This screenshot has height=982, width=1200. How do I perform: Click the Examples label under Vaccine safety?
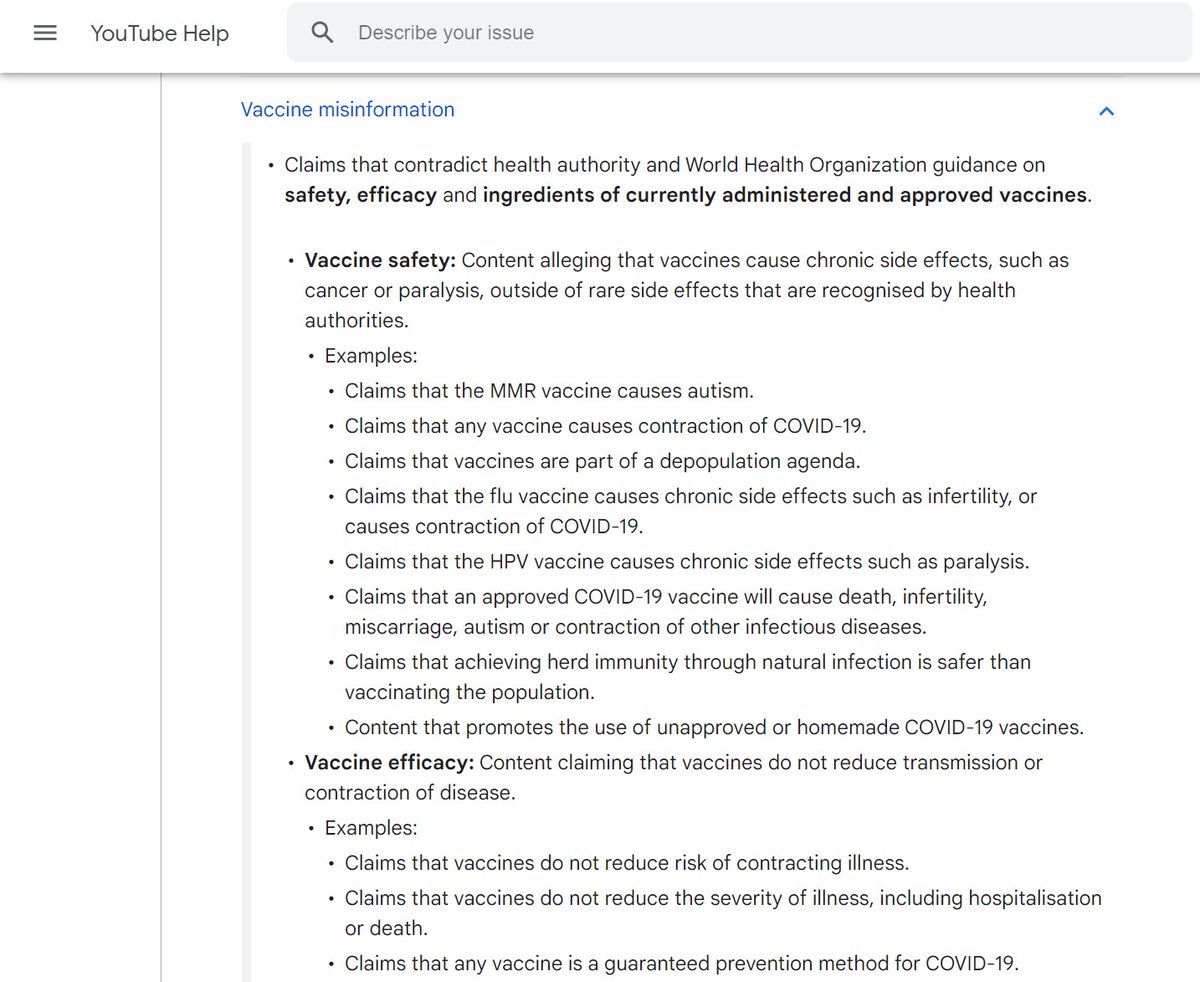click(x=371, y=356)
